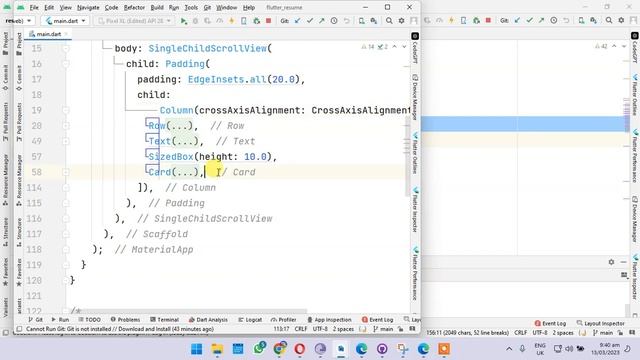
Task: Open the UTF-8 encoding selector in front window
Action: point(320,329)
